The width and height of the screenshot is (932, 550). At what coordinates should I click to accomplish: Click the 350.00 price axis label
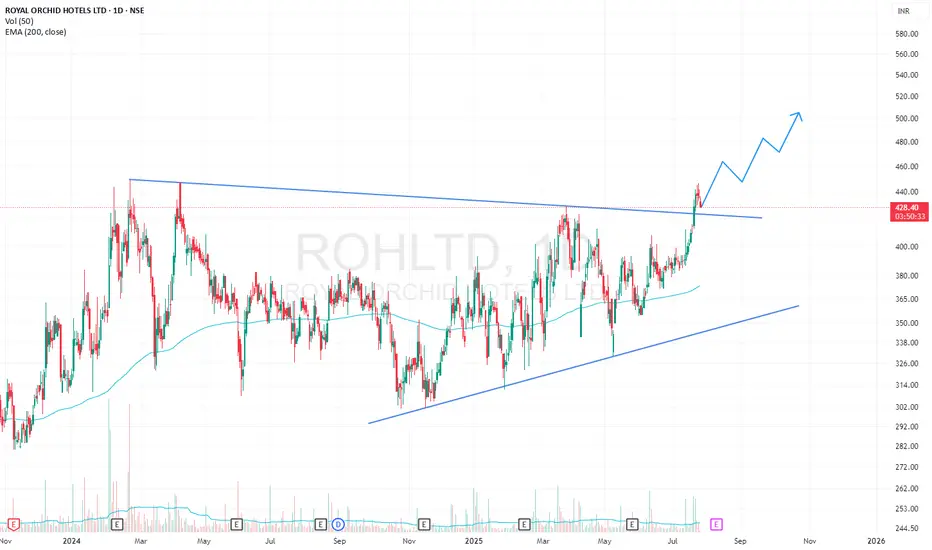click(907, 323)
